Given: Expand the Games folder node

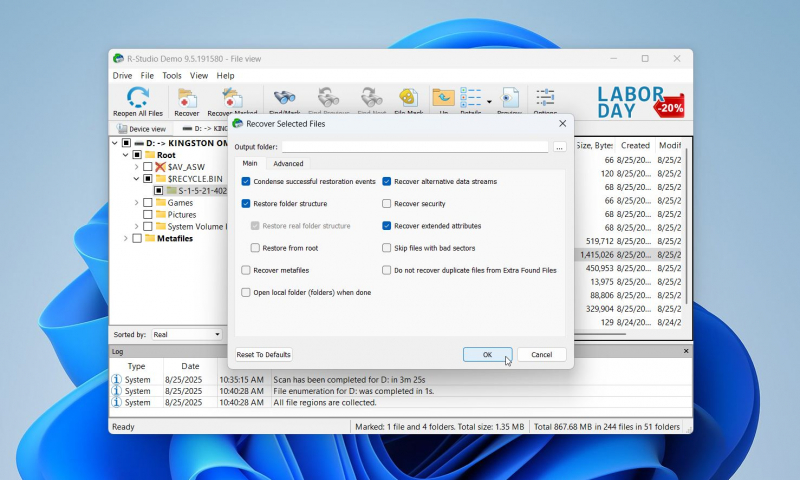Looking at the screenshot, I should pos(136,203).
